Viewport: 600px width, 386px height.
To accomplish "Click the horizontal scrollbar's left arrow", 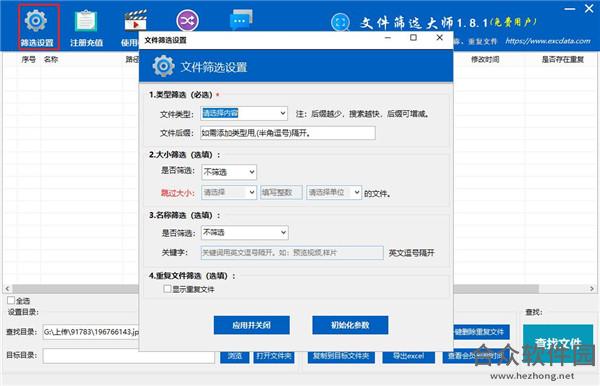I will point(7,288).
